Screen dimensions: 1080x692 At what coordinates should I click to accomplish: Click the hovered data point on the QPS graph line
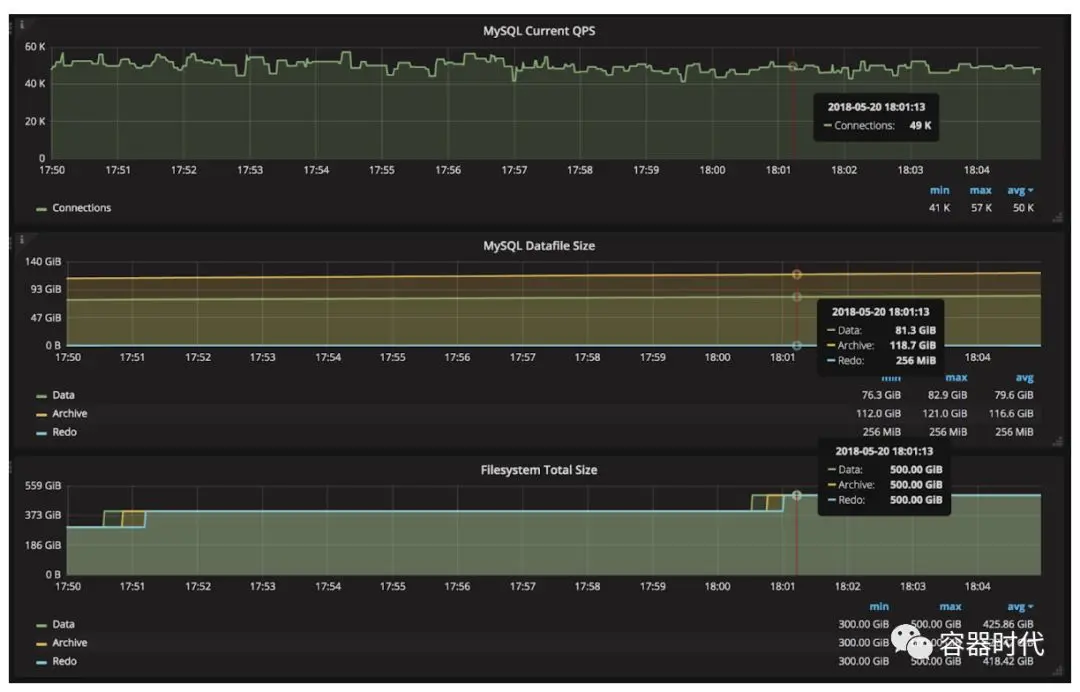pyautogui.click(x=793, y=66)
